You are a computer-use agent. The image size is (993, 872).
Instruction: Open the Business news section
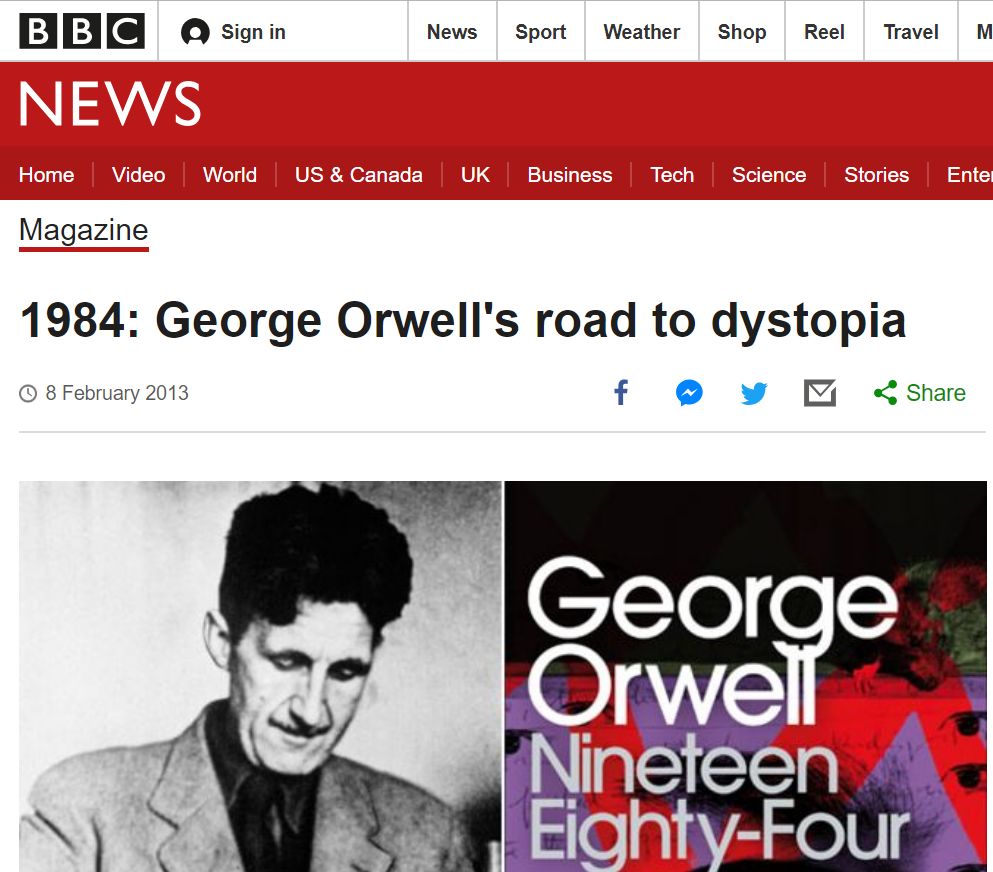tap(570, 175)
